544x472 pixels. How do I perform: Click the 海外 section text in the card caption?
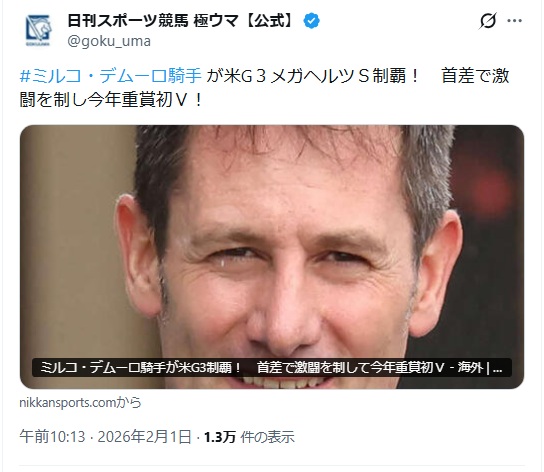coord(470,368)
